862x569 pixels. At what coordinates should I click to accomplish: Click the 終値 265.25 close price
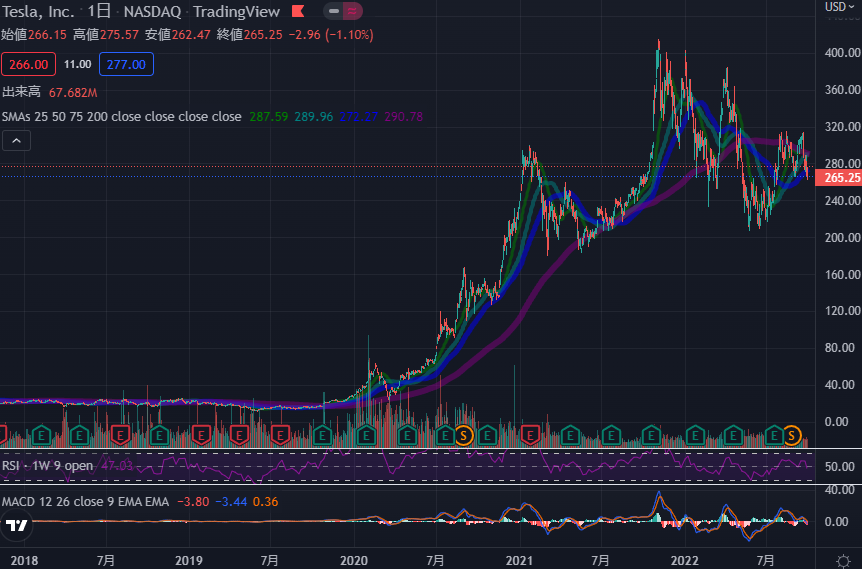tap(250, 35)
